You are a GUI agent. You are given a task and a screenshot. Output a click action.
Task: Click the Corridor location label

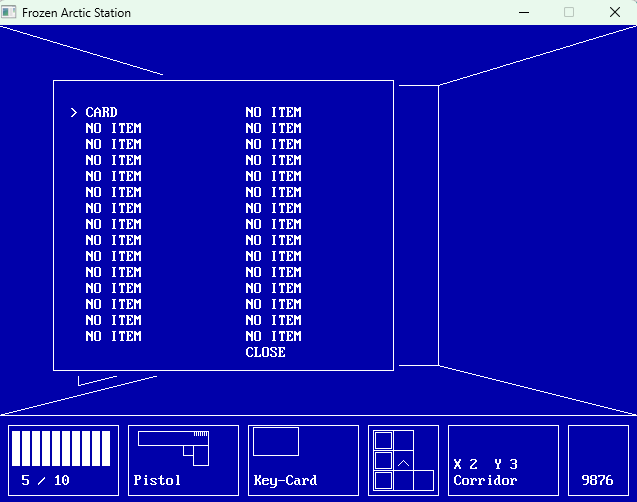[x=485, y=480]
